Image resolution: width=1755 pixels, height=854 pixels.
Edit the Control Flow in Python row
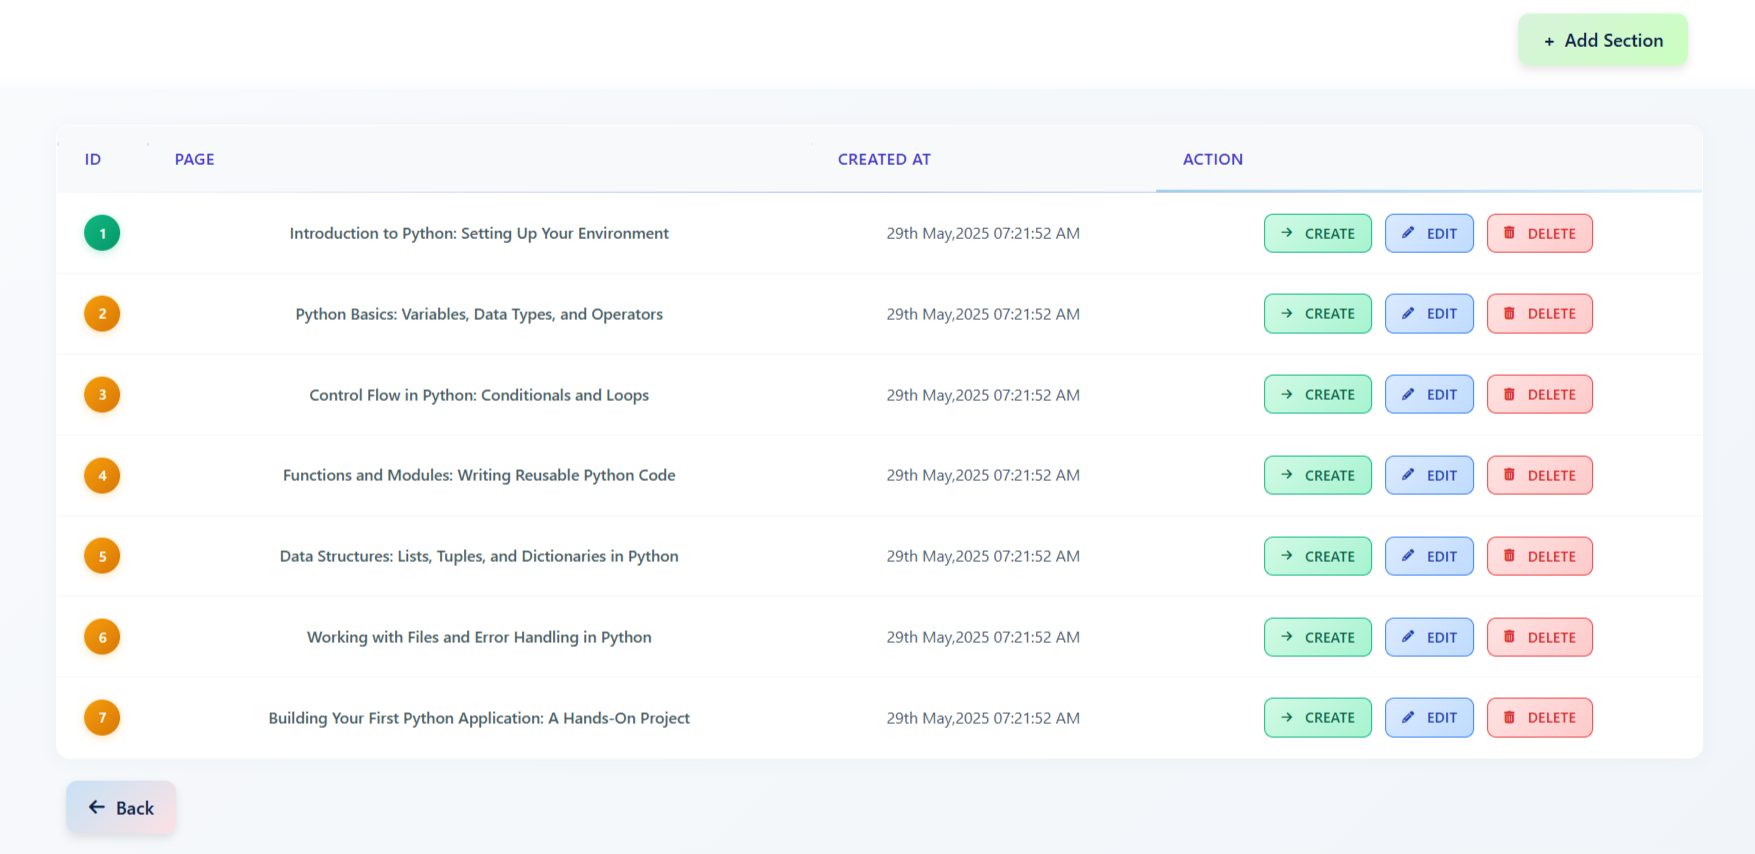[1429, 395]
